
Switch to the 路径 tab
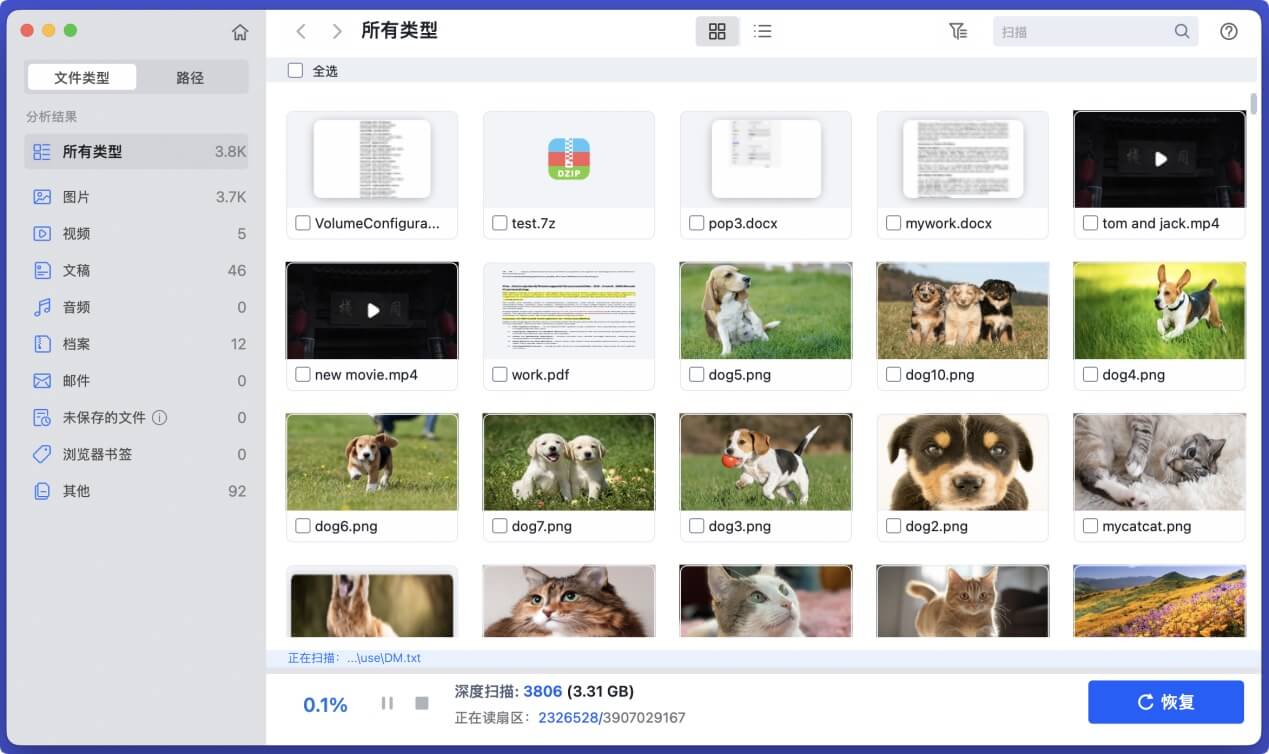pyautogui.click(x=191, y=76)
